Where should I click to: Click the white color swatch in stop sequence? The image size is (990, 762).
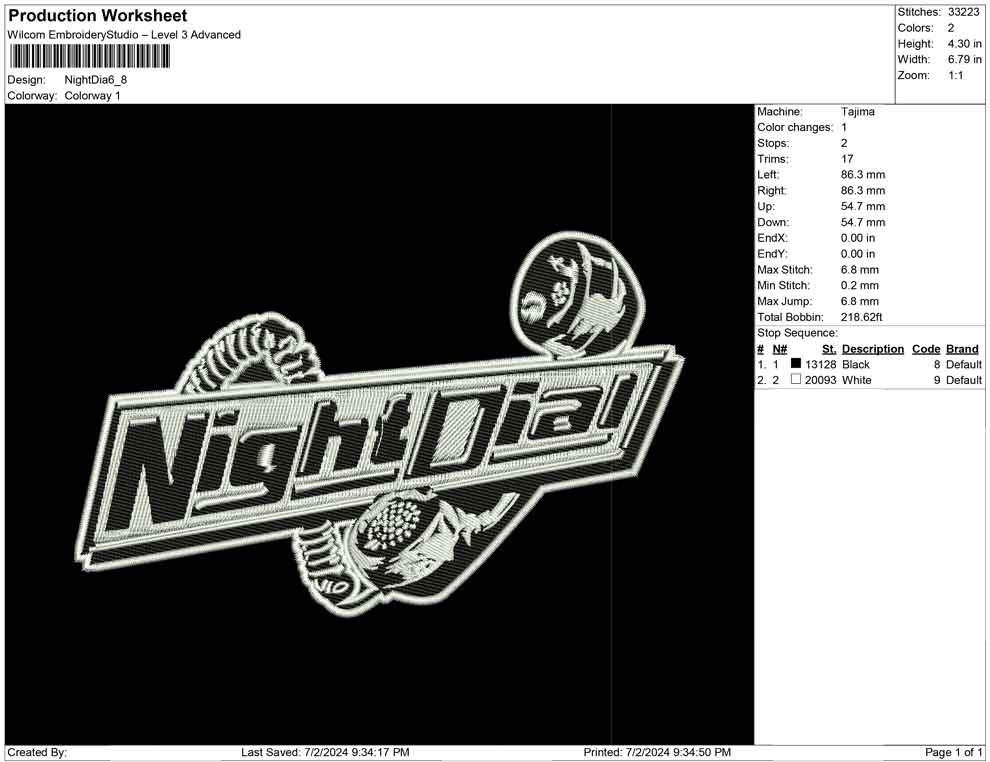point(796,379)
